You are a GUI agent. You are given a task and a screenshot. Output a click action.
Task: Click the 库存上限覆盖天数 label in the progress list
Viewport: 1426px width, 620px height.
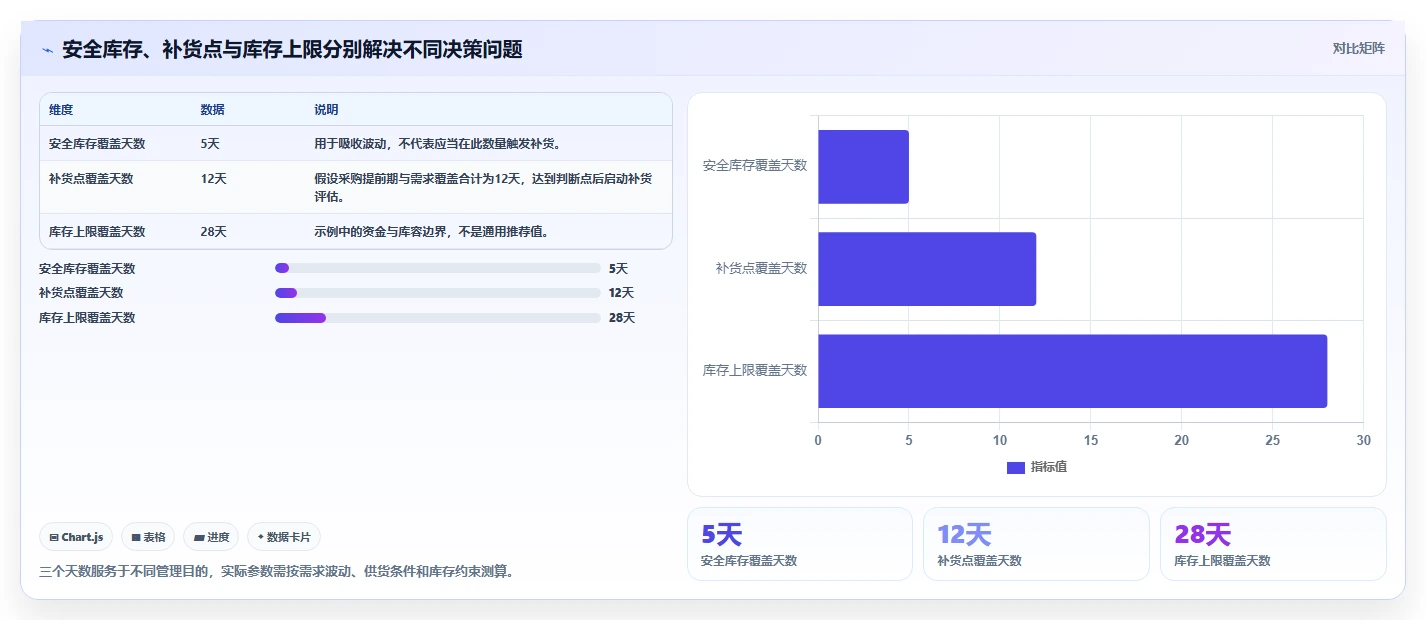[x=87, y=318]
